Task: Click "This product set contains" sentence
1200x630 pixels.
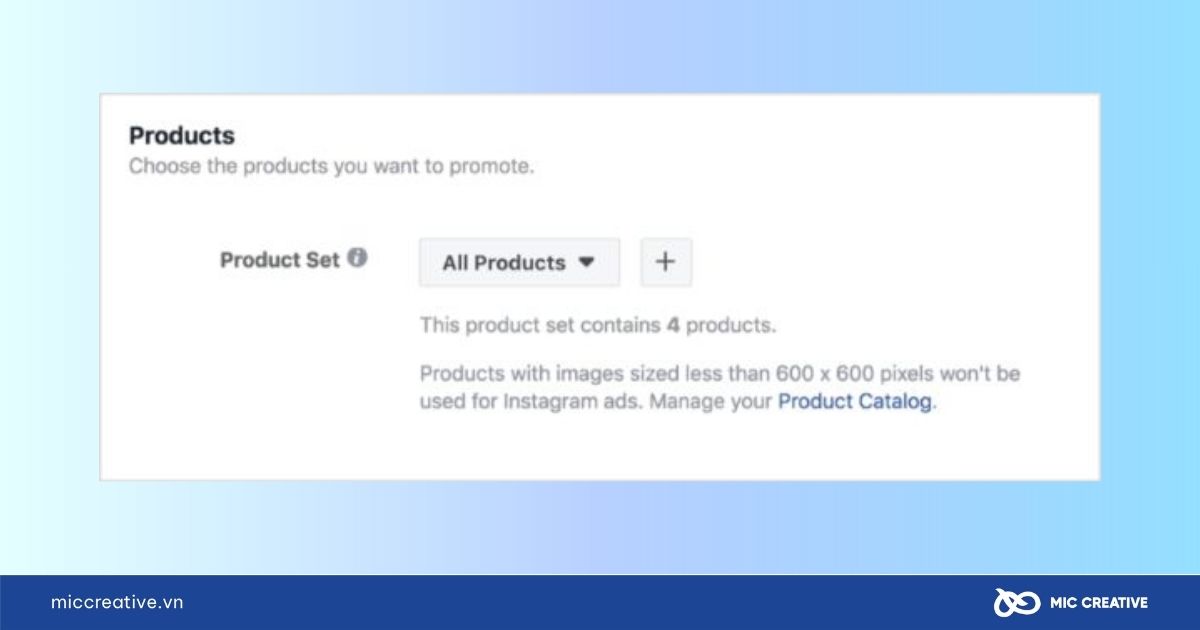Action: [598, 325]
